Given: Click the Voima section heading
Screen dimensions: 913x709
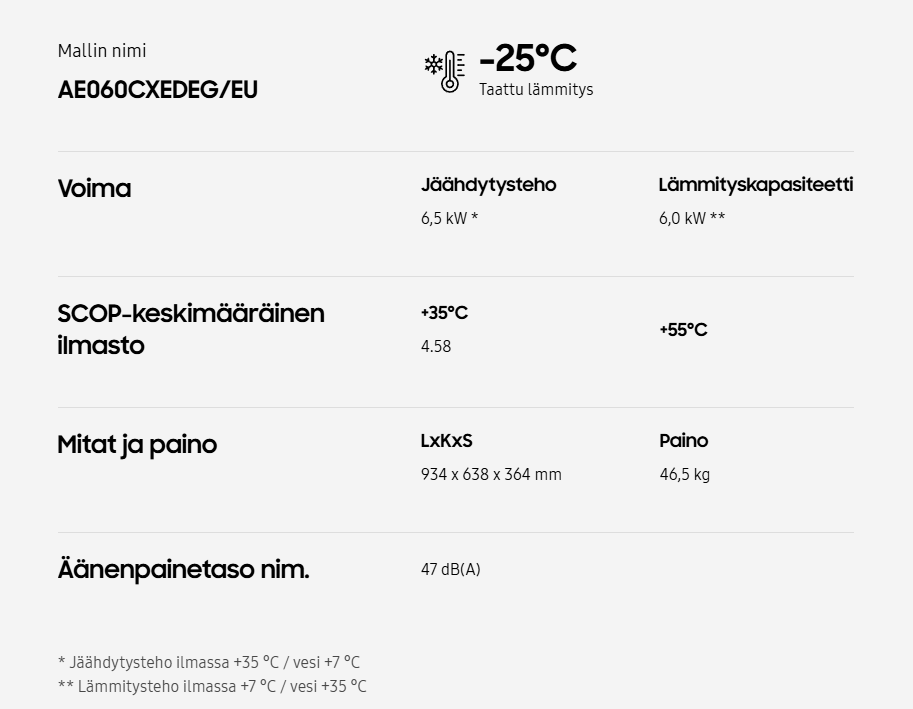Looking at the screenshot, I should [x=94, y=189].
